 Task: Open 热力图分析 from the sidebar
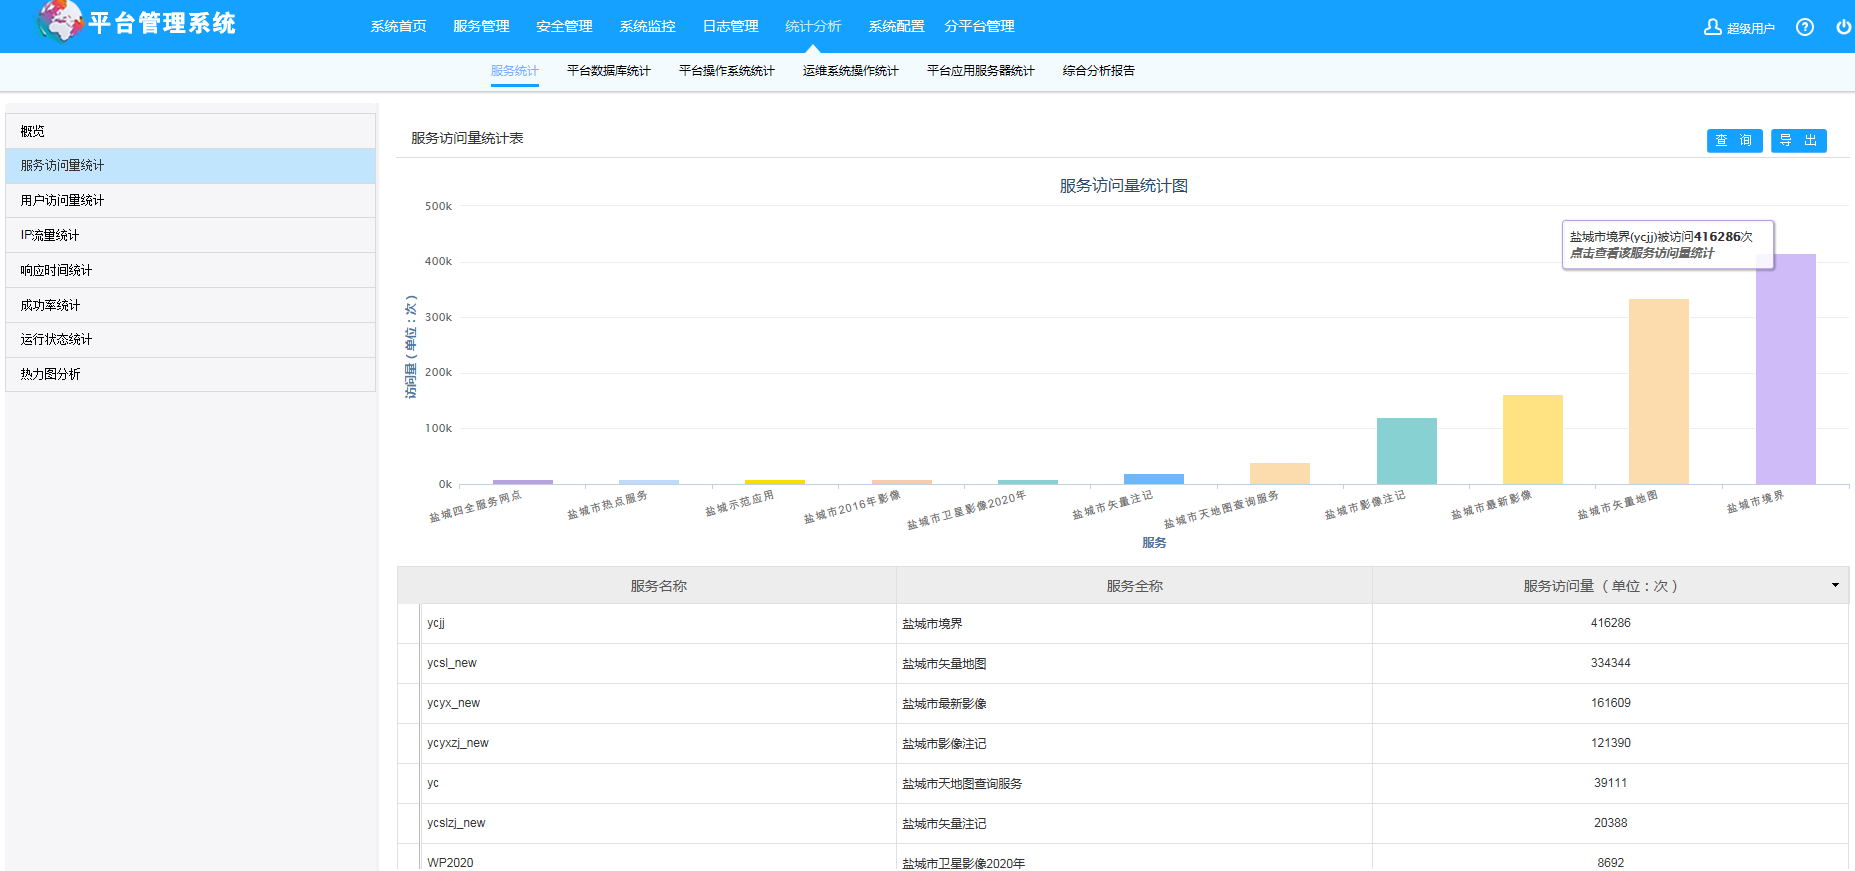click(50, 374)
